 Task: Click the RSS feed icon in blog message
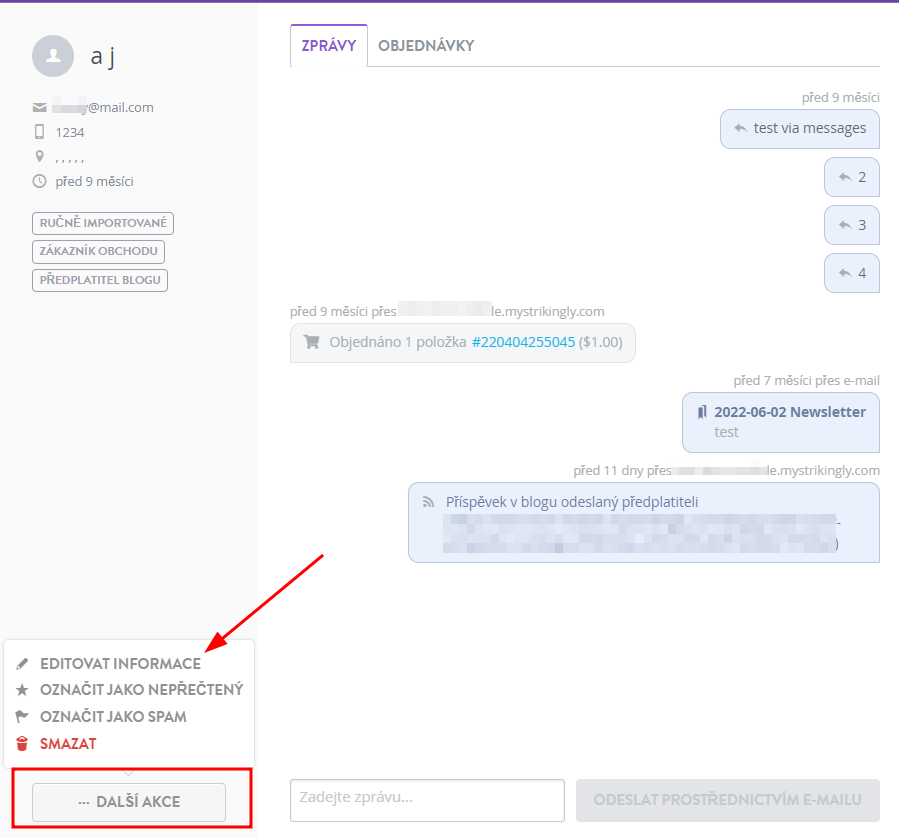tap(428, 502)
